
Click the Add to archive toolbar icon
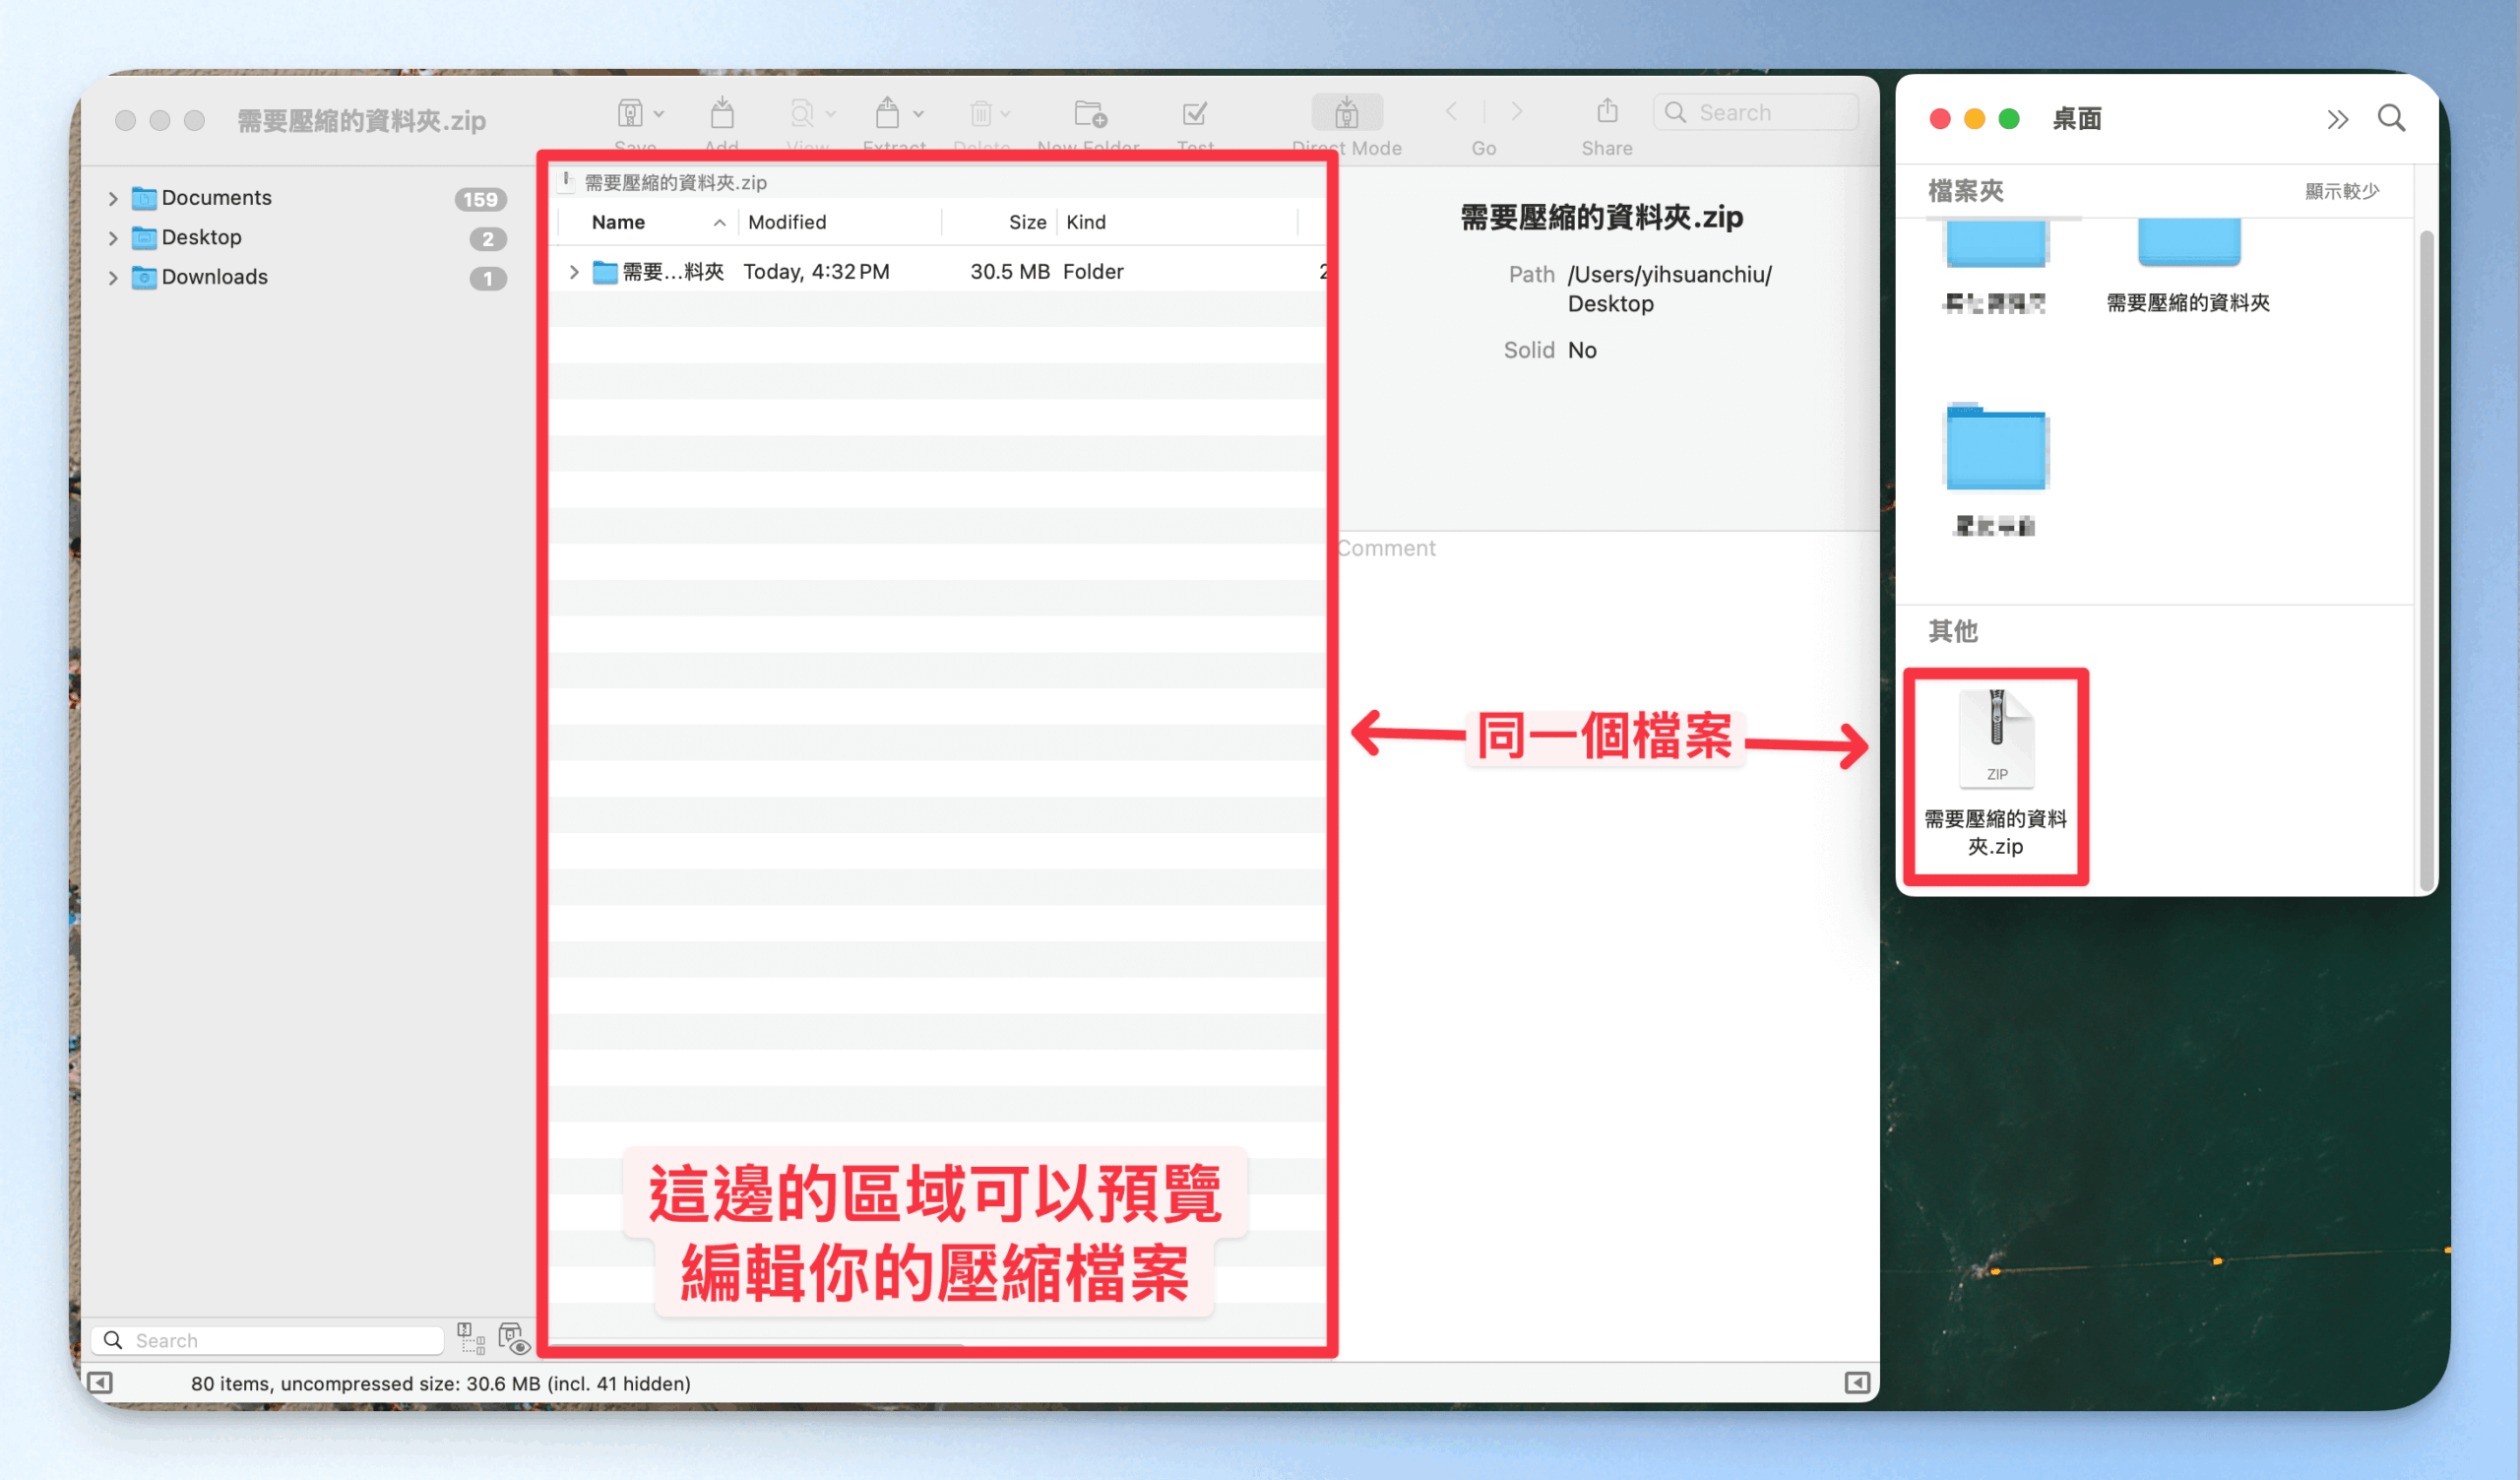pyautogui.click(x=721, y=114)
